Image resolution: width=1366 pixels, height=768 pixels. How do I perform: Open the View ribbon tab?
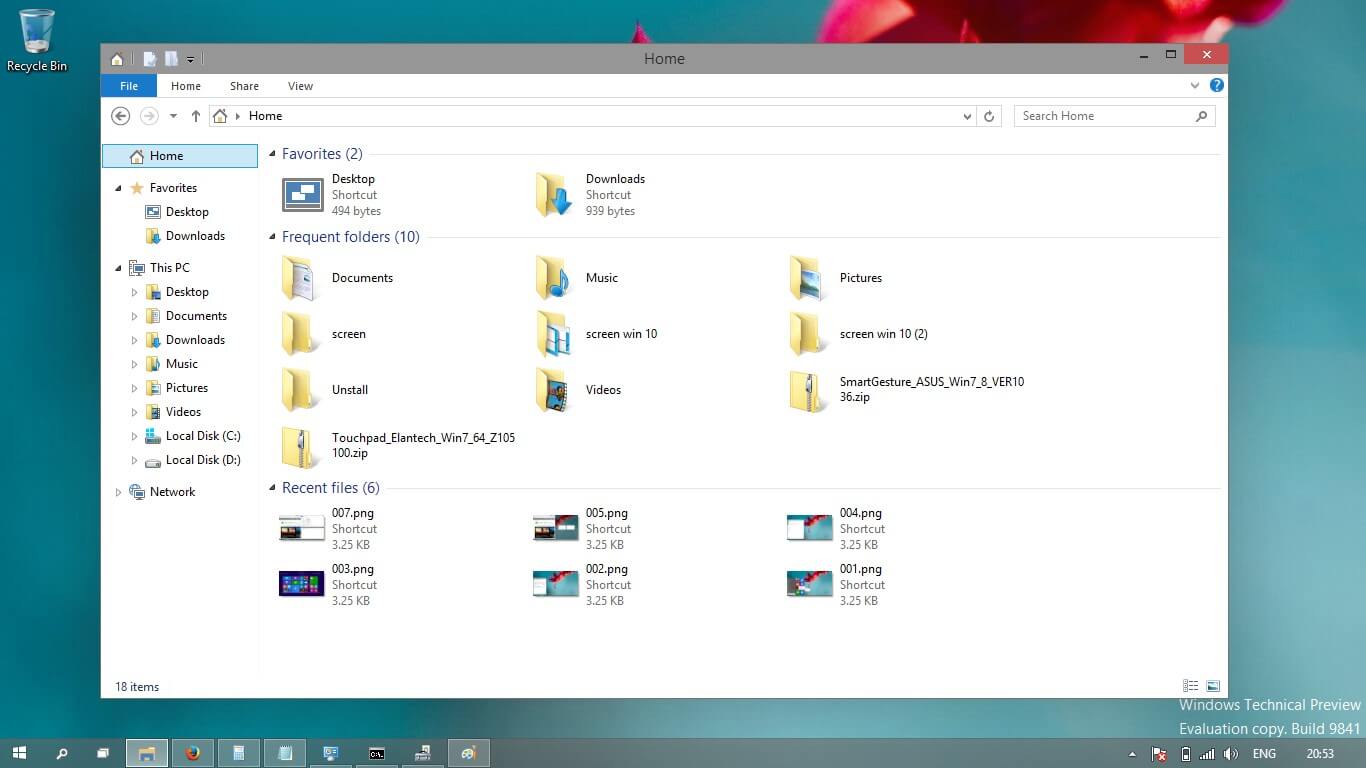(300, 86)
